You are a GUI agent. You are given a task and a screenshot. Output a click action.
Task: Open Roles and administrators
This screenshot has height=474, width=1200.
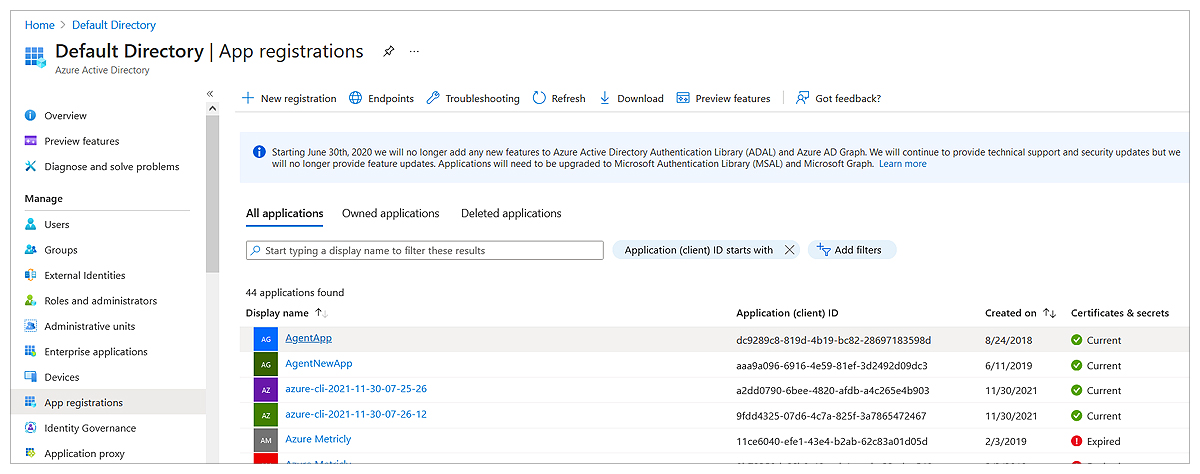pos(100,301)
